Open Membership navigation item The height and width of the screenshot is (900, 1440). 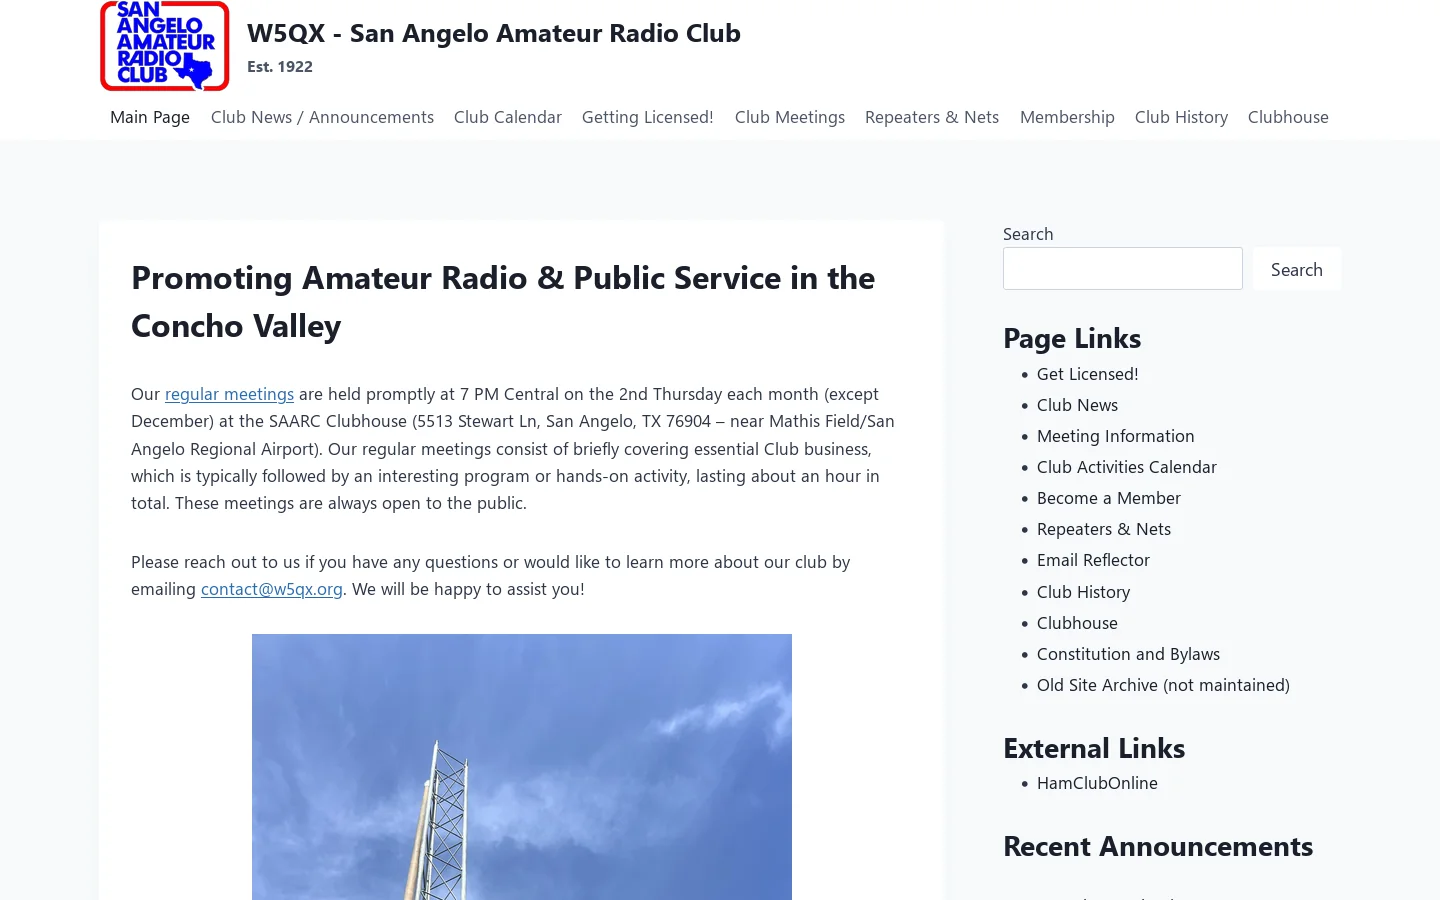point(1067,117)
